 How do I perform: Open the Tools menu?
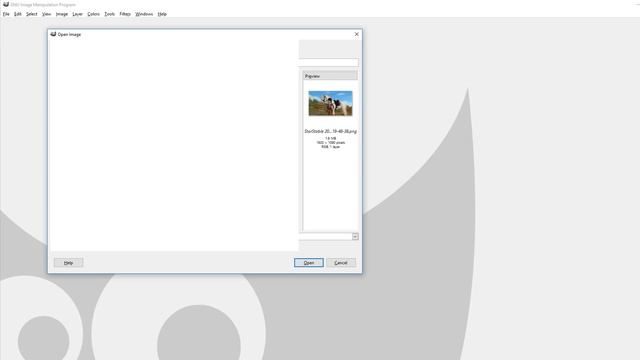click(109, 14)
